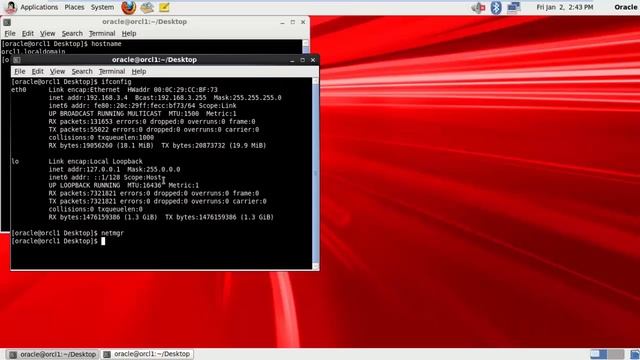This screenshot has width=640, height=360.
Task: Click the volume icon in system tray
Action: click(x=478, y=7)
